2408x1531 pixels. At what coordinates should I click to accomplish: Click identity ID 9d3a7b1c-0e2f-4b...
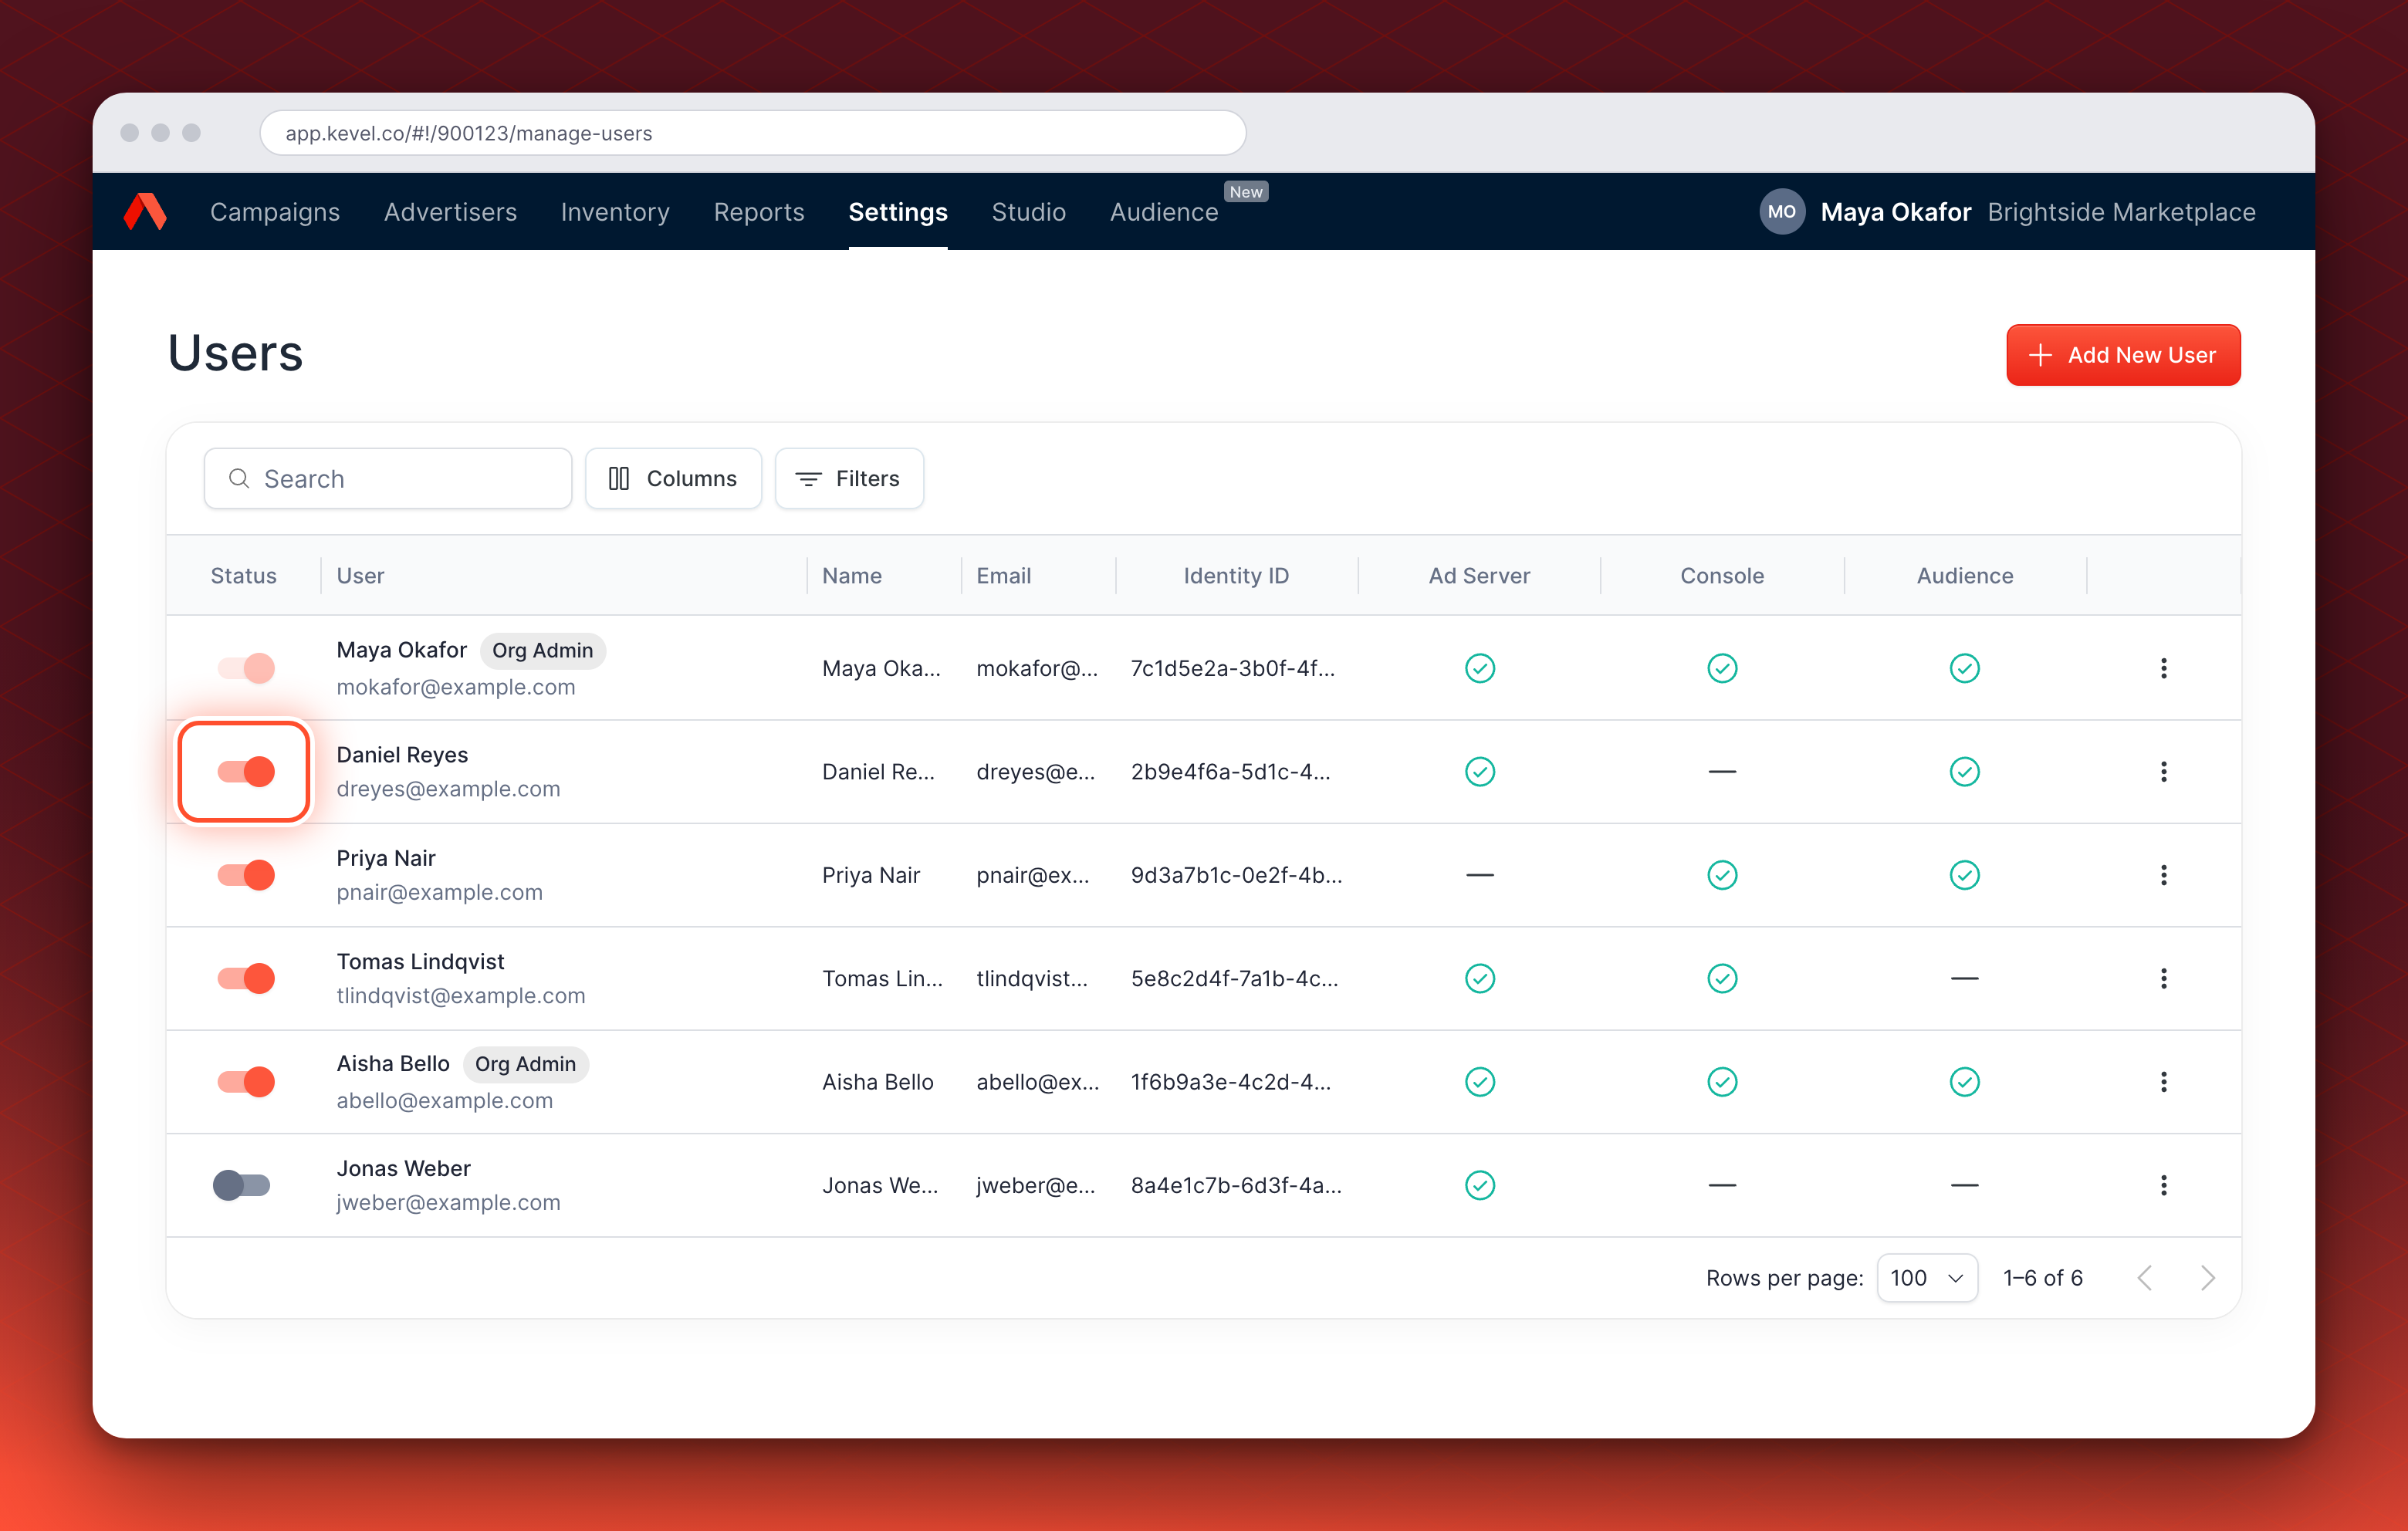coord(1236,875)
